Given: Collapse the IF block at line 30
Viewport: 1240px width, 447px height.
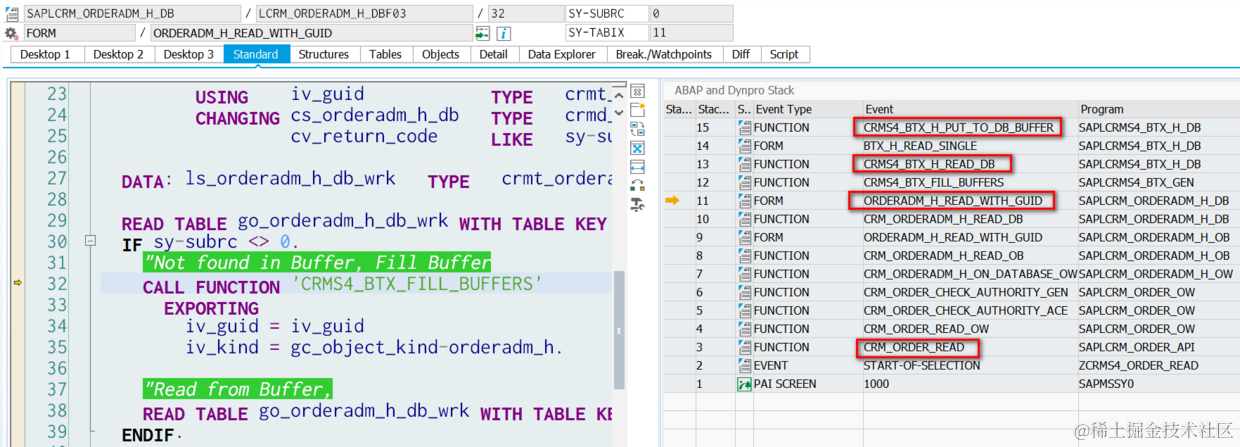Looking at the screenshot, I should [x=91, y=241].
